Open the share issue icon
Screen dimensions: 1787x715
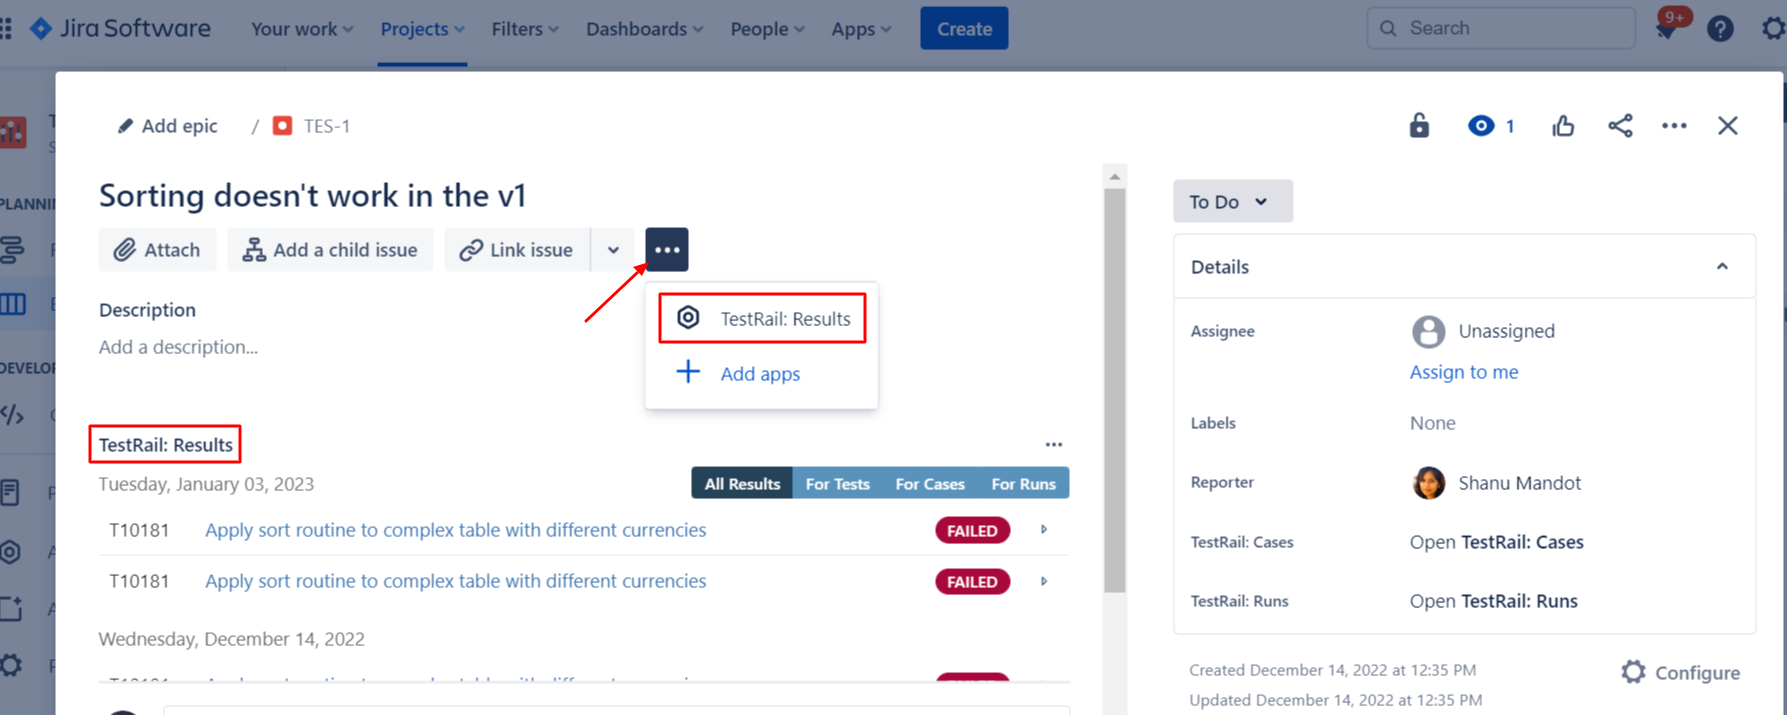(x=1620, y=126)
